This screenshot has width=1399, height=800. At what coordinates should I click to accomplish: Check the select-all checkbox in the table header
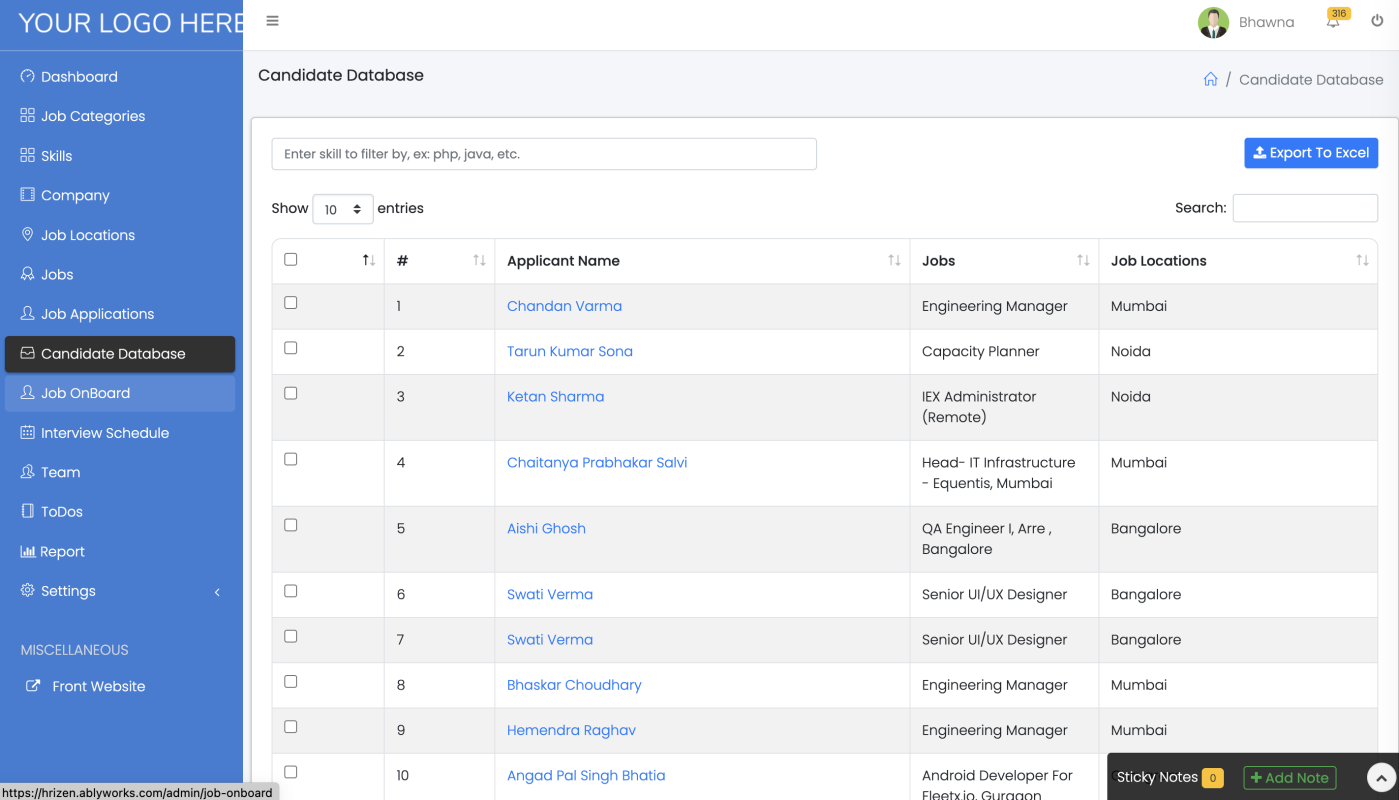pos(290,258)
